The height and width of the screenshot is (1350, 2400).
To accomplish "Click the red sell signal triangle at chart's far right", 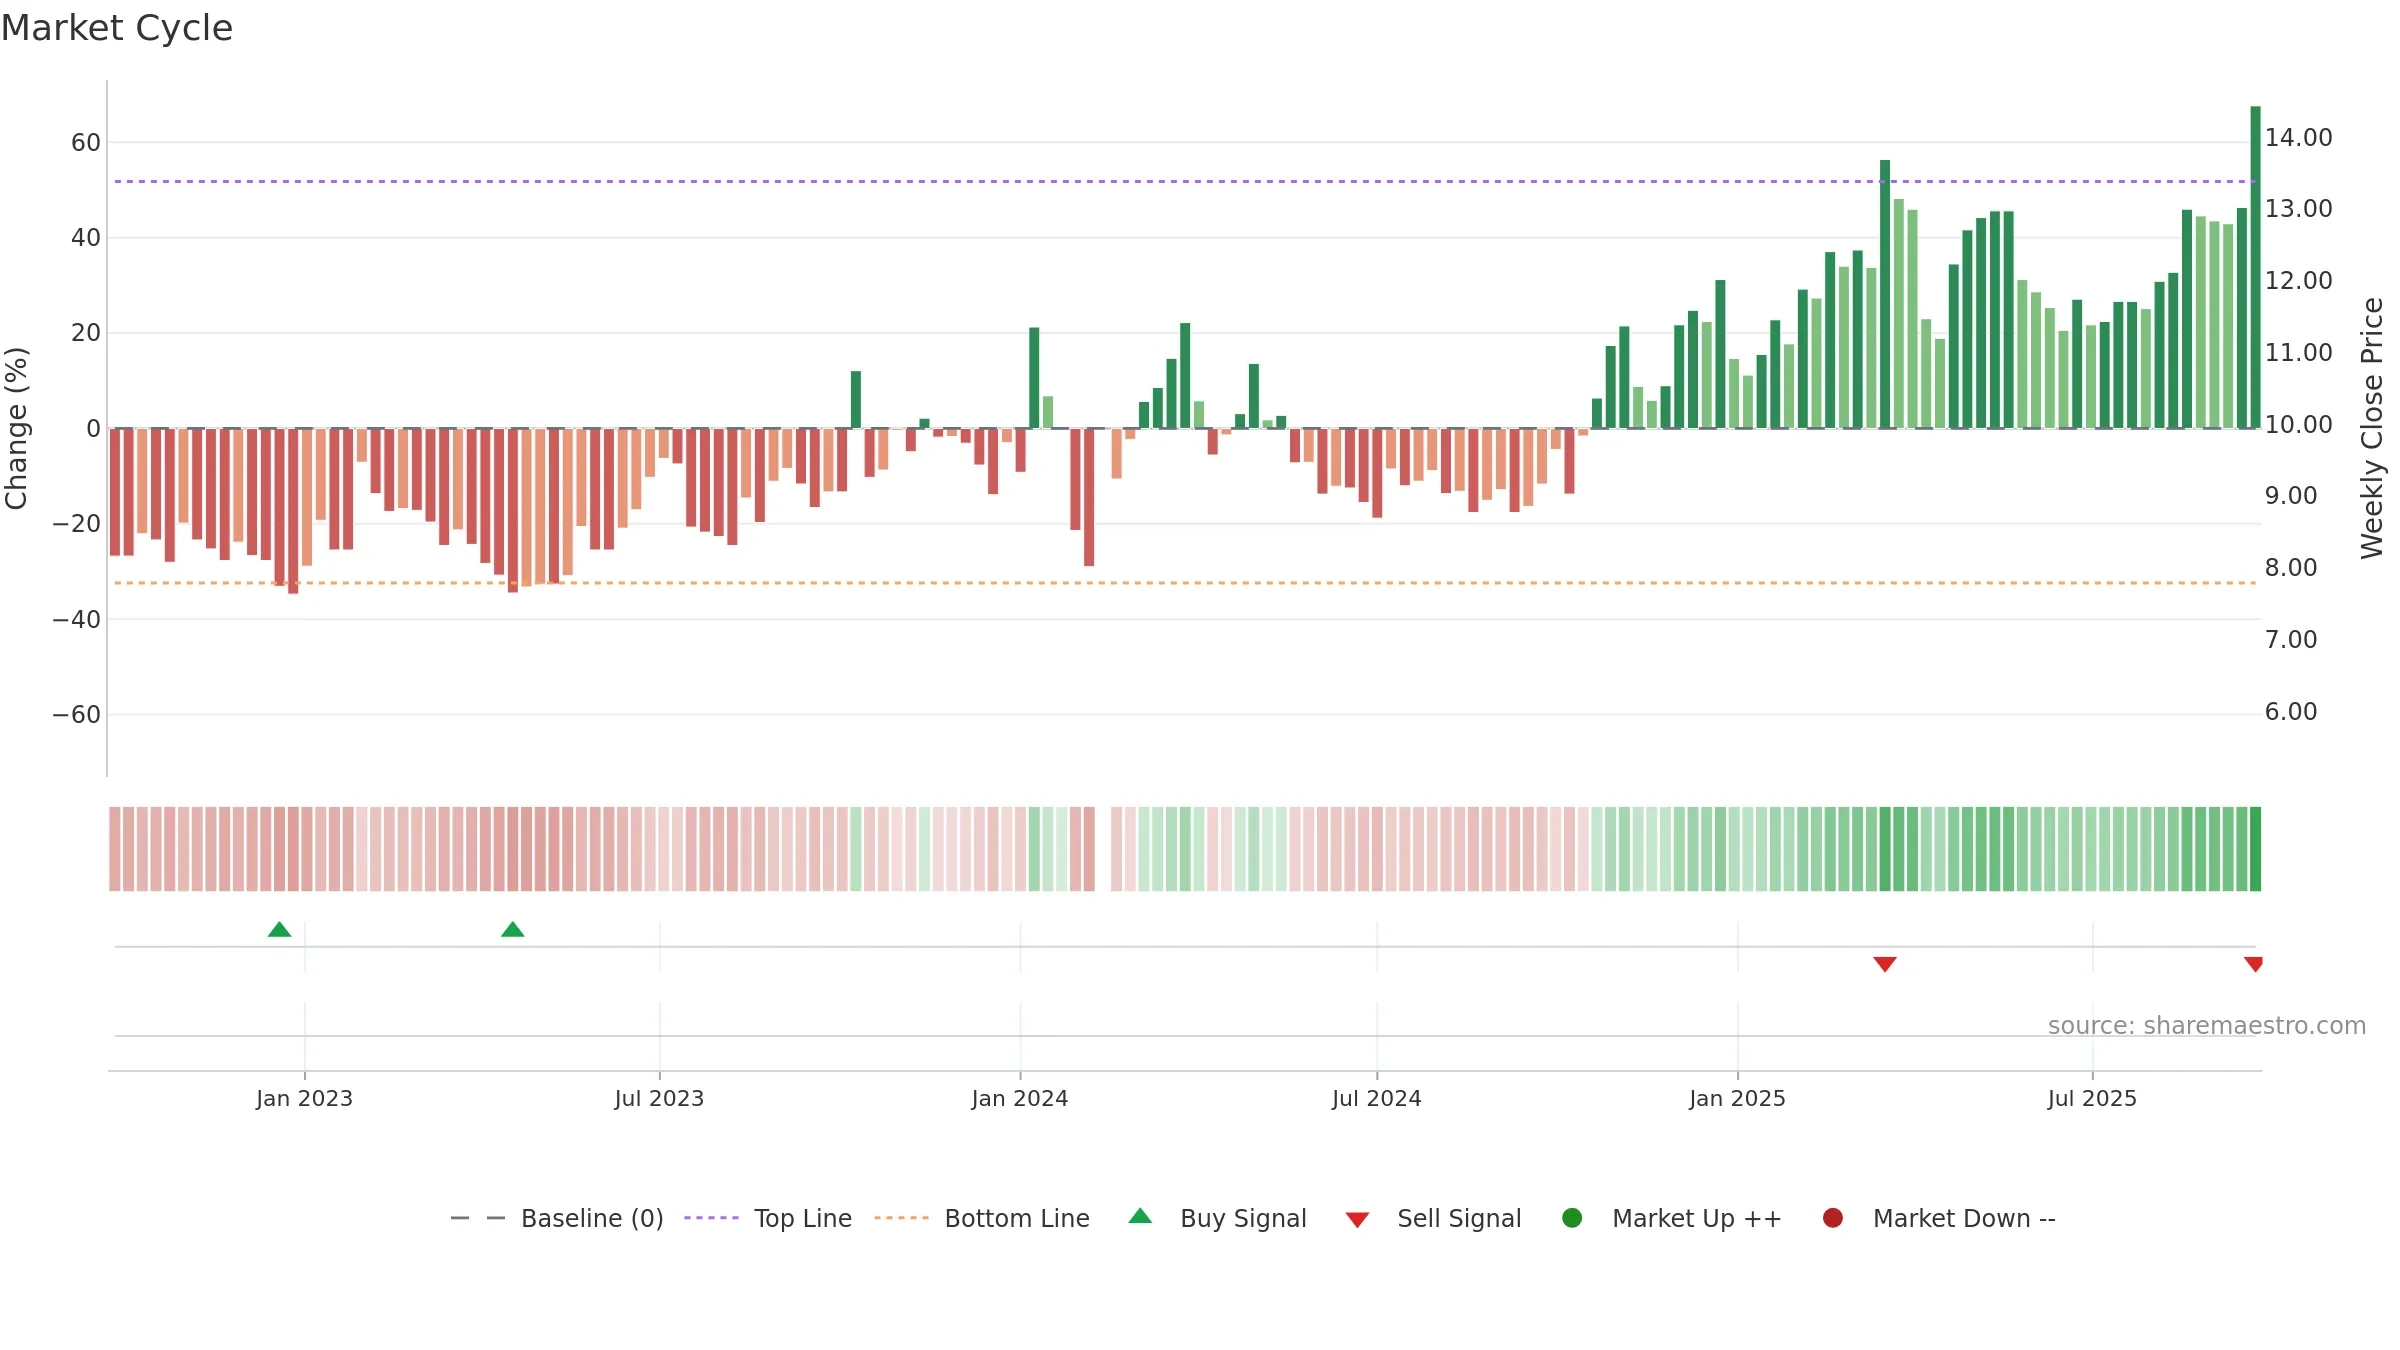I will tap(2253, 964).
